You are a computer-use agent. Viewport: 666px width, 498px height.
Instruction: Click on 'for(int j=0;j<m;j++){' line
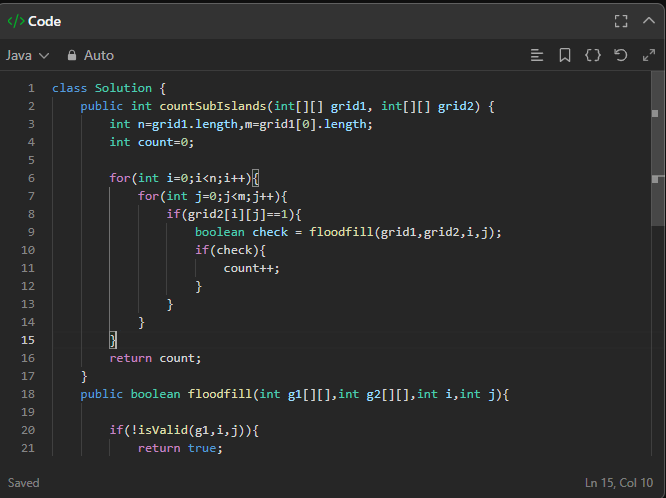click(212, 196)
